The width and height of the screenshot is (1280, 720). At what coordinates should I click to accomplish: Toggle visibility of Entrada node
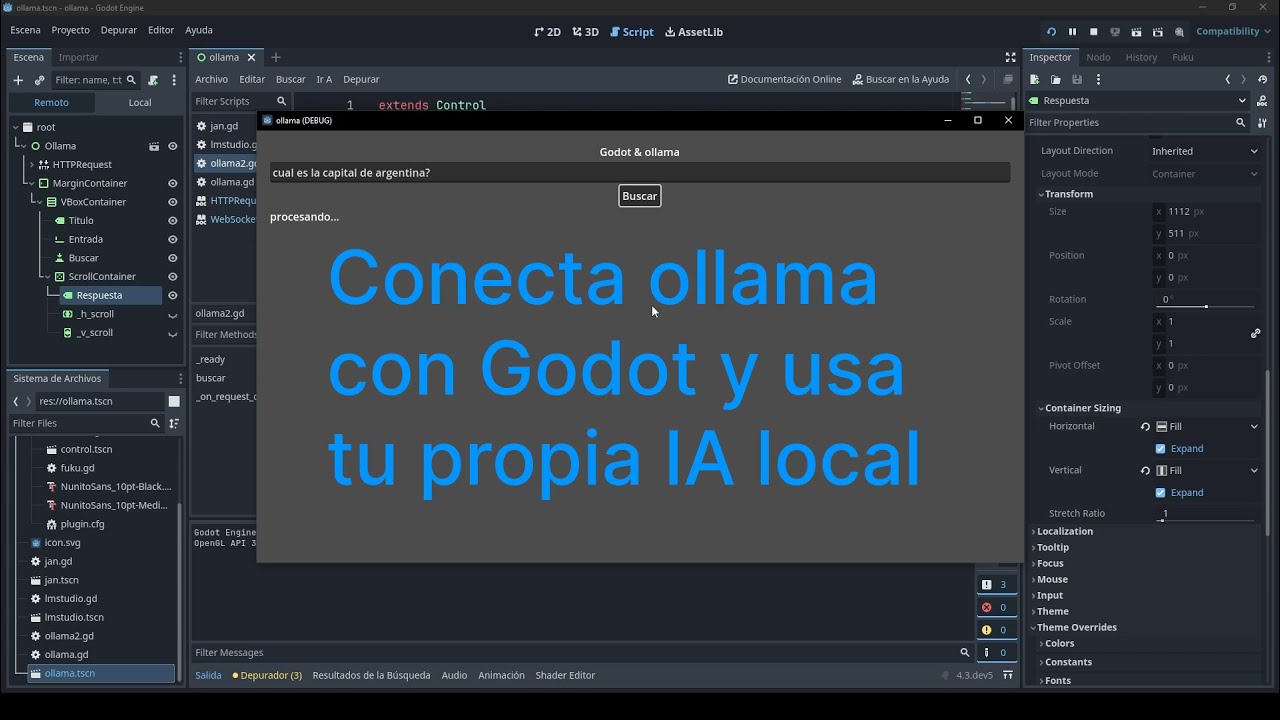click(172, 240)
